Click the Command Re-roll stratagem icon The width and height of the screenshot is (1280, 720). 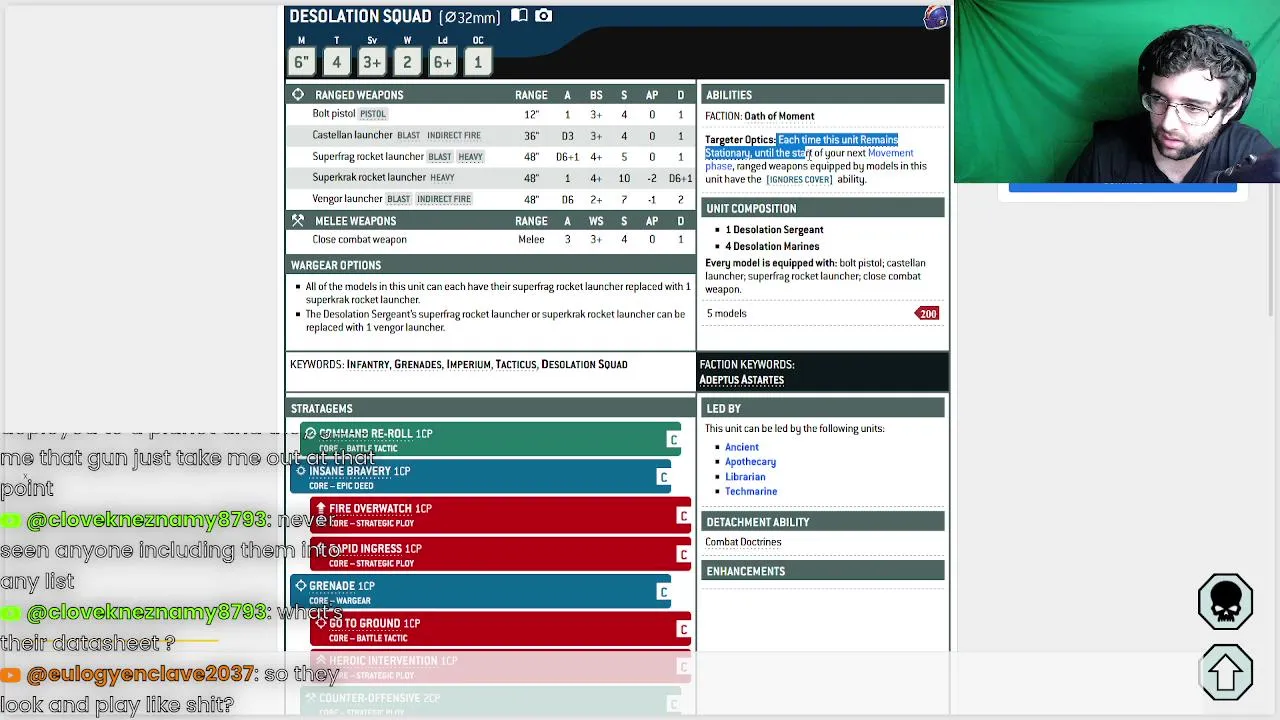310,434
